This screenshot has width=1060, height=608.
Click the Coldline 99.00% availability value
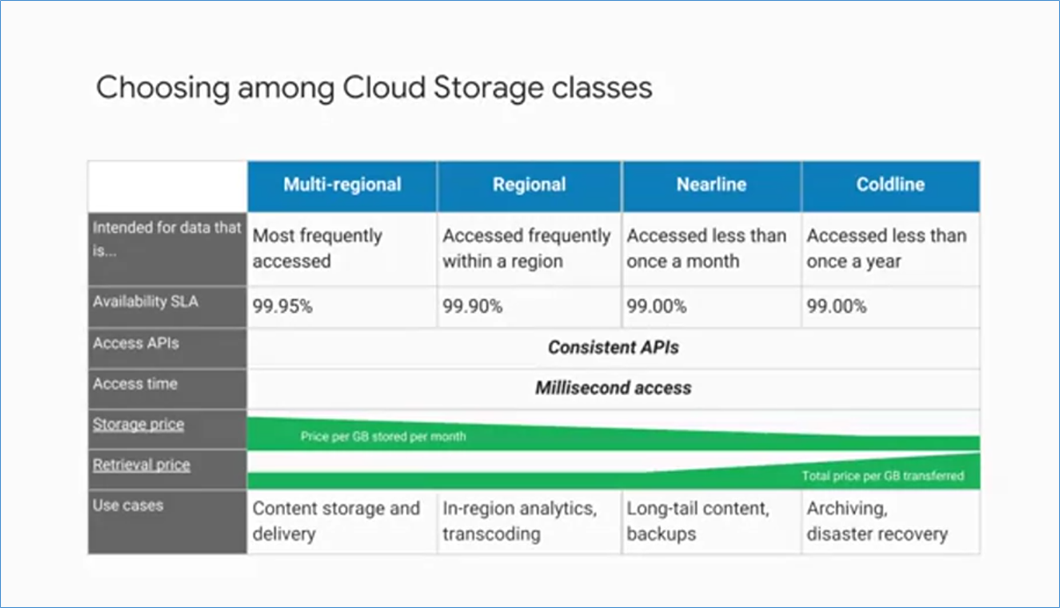click(836, 306)
